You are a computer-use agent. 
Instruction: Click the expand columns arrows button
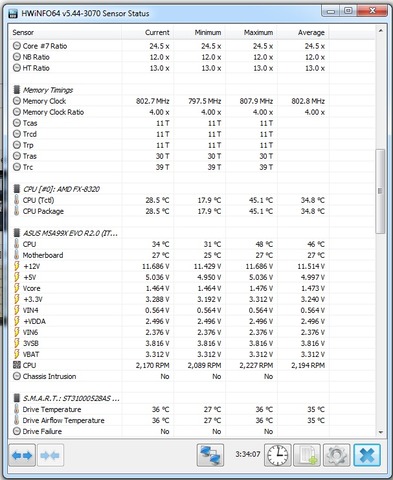pyautogui.click(x=22, y=455)
